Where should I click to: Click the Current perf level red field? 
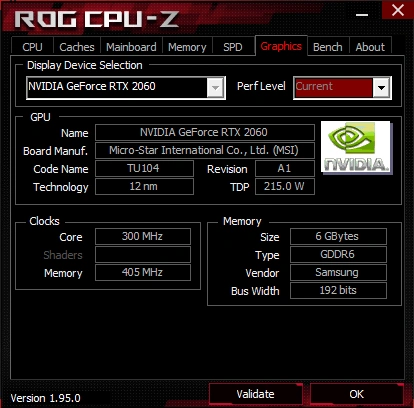333,88
